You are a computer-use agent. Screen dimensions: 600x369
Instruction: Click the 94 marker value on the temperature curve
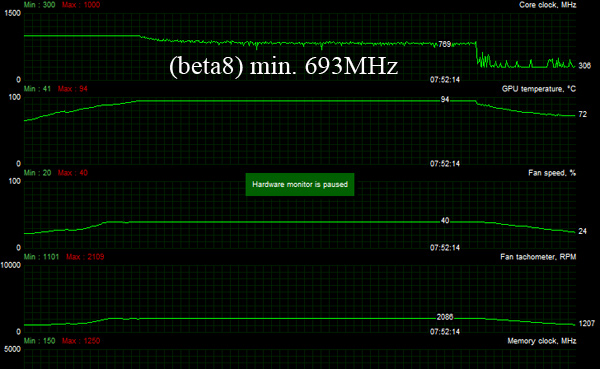click(x=445, y=100)
